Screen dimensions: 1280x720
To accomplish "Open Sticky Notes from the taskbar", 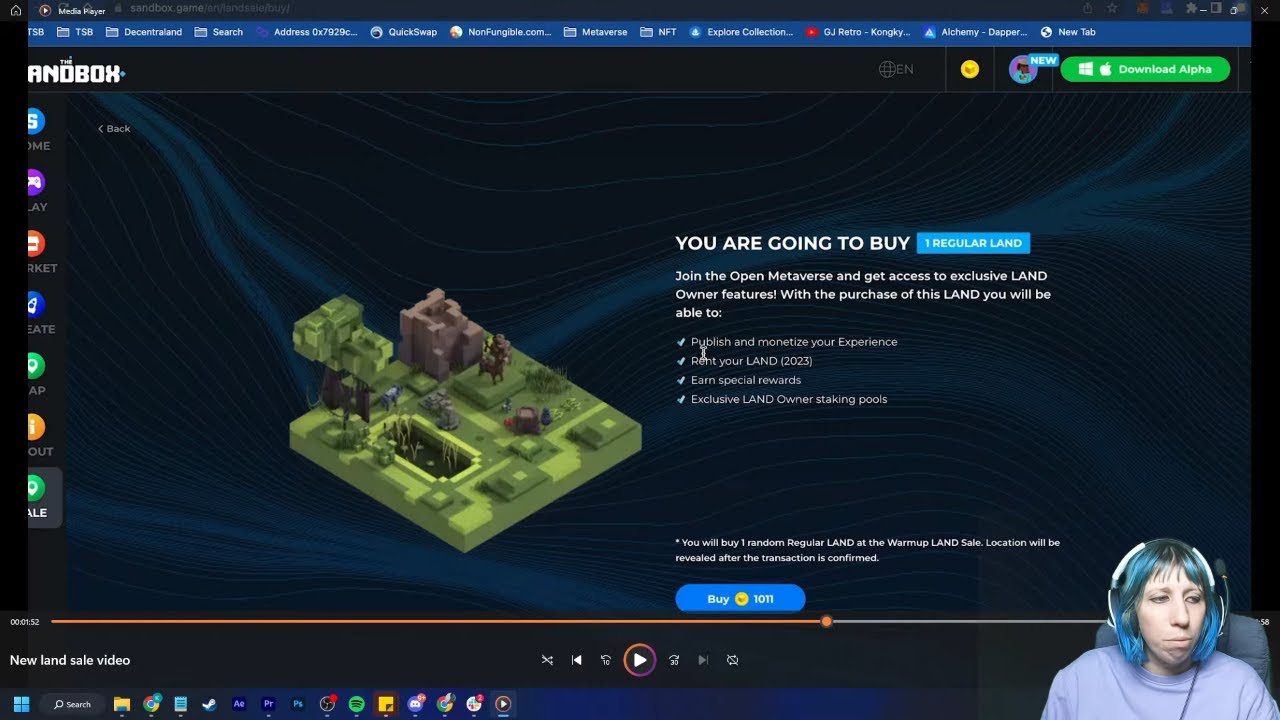I will (x=386, y=704).
